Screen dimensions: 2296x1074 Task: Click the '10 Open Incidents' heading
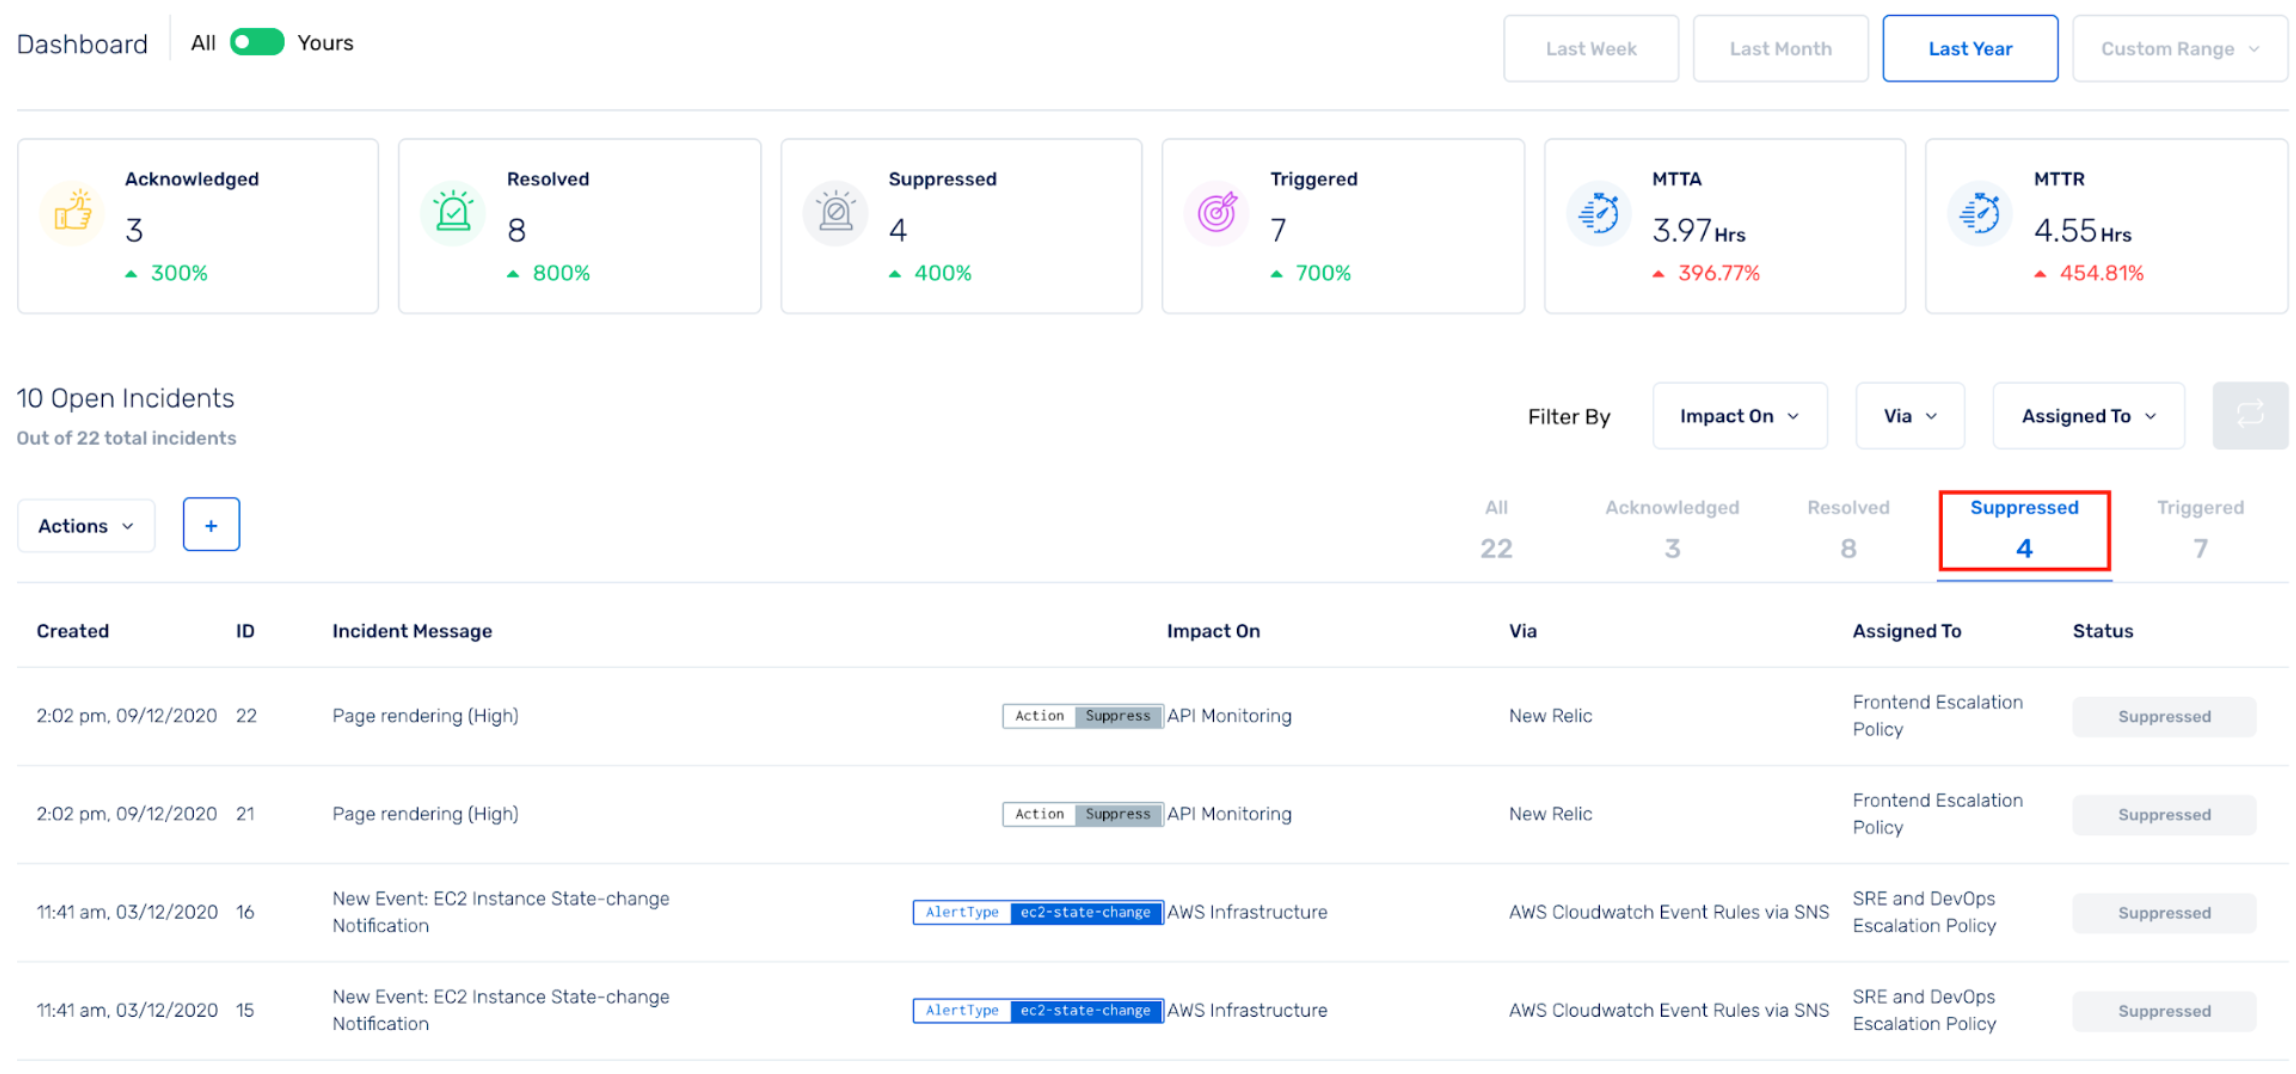pos(125,398)
